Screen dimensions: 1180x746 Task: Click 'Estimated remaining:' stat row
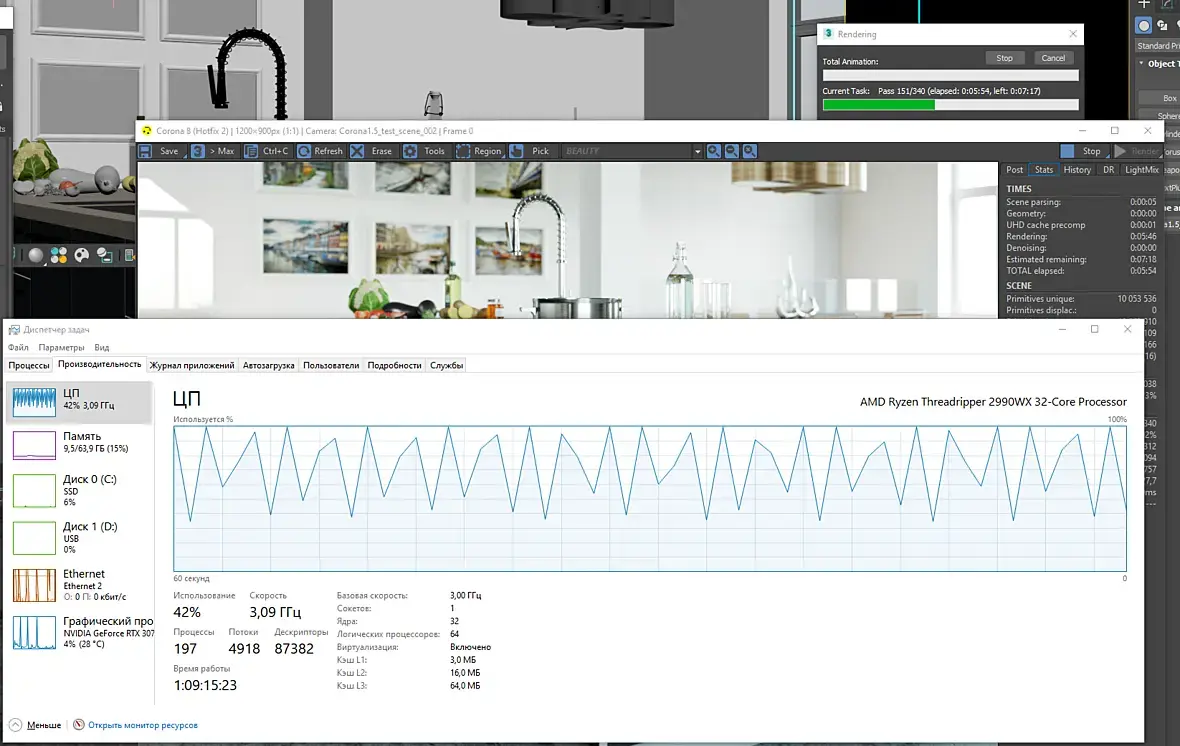coord(1081,260)
